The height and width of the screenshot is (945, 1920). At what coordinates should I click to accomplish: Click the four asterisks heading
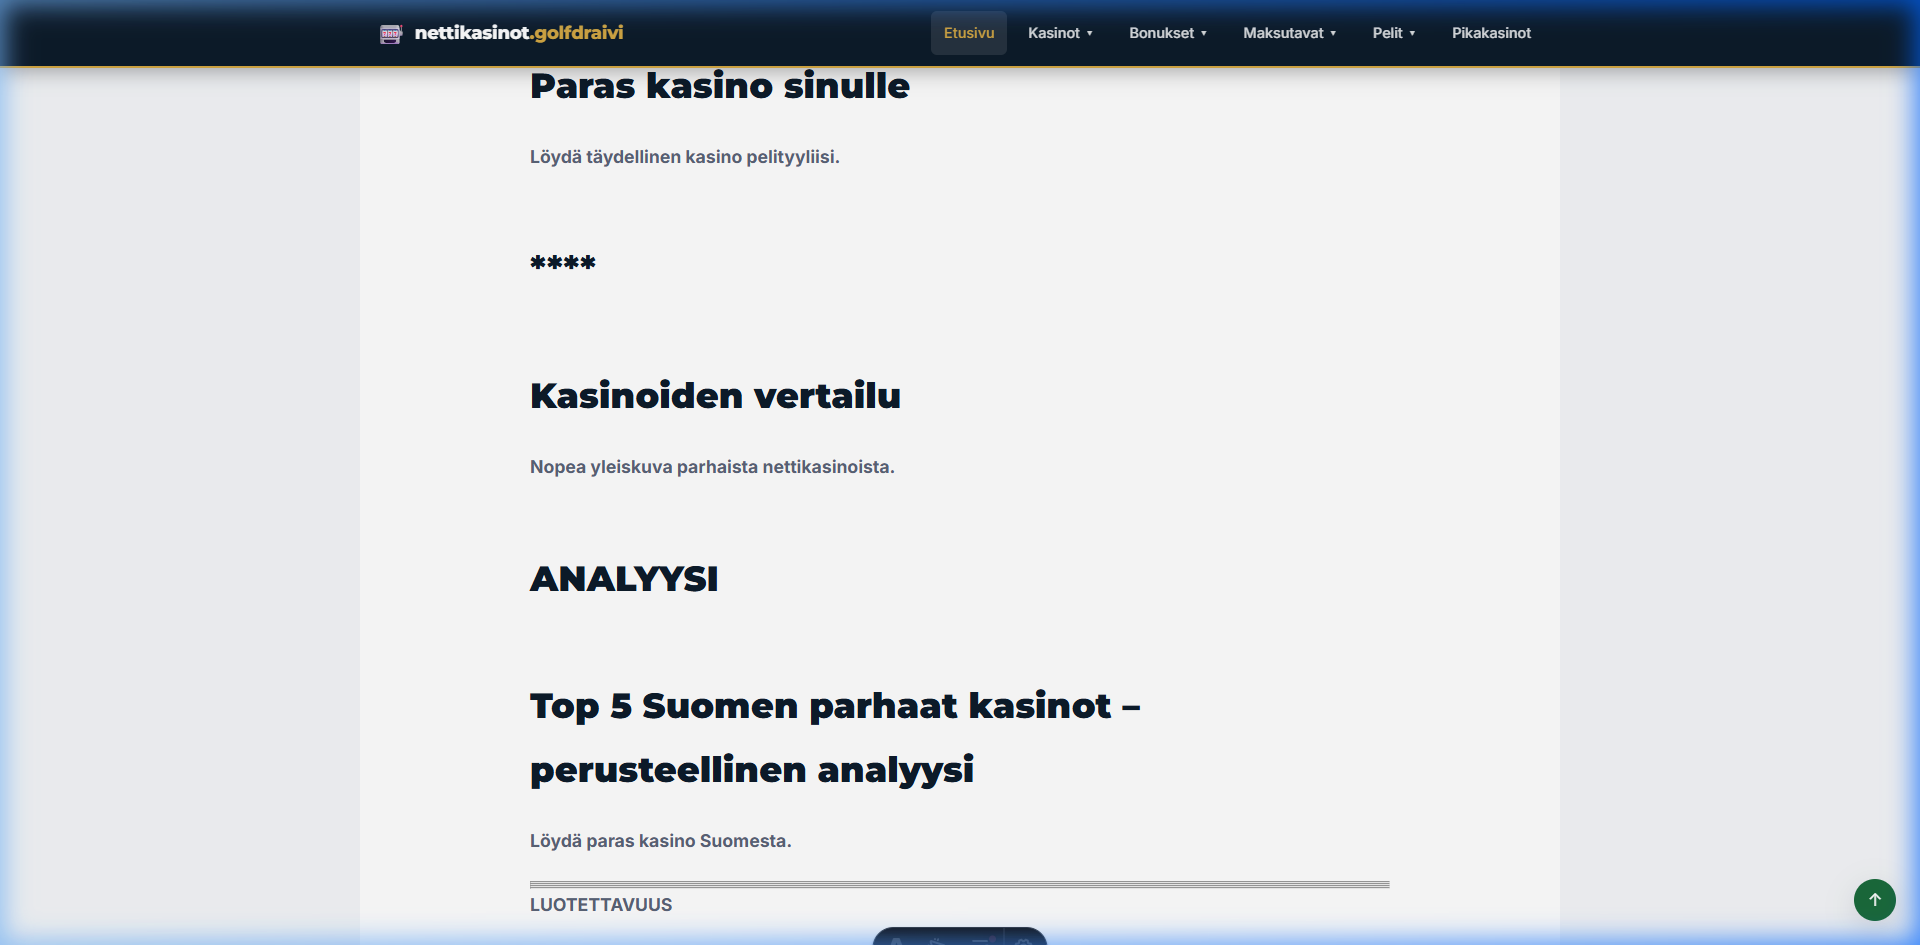coord(562,263)
